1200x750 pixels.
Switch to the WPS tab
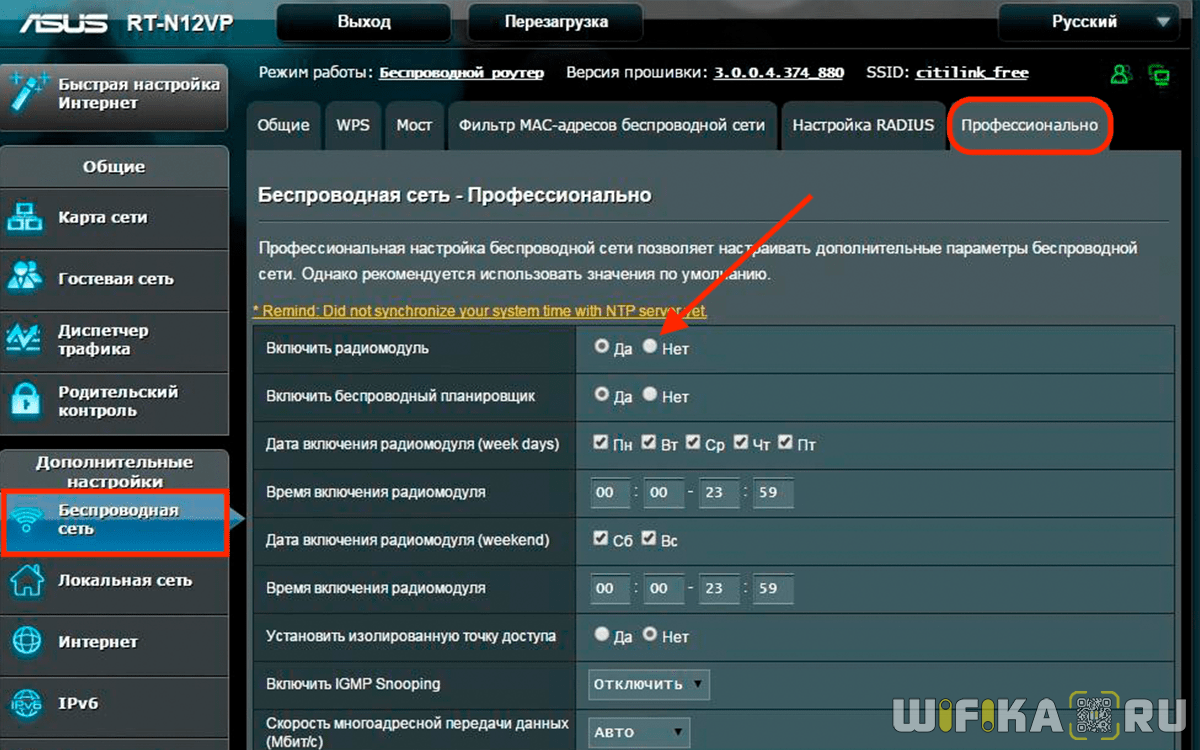(x=352, y=126)
